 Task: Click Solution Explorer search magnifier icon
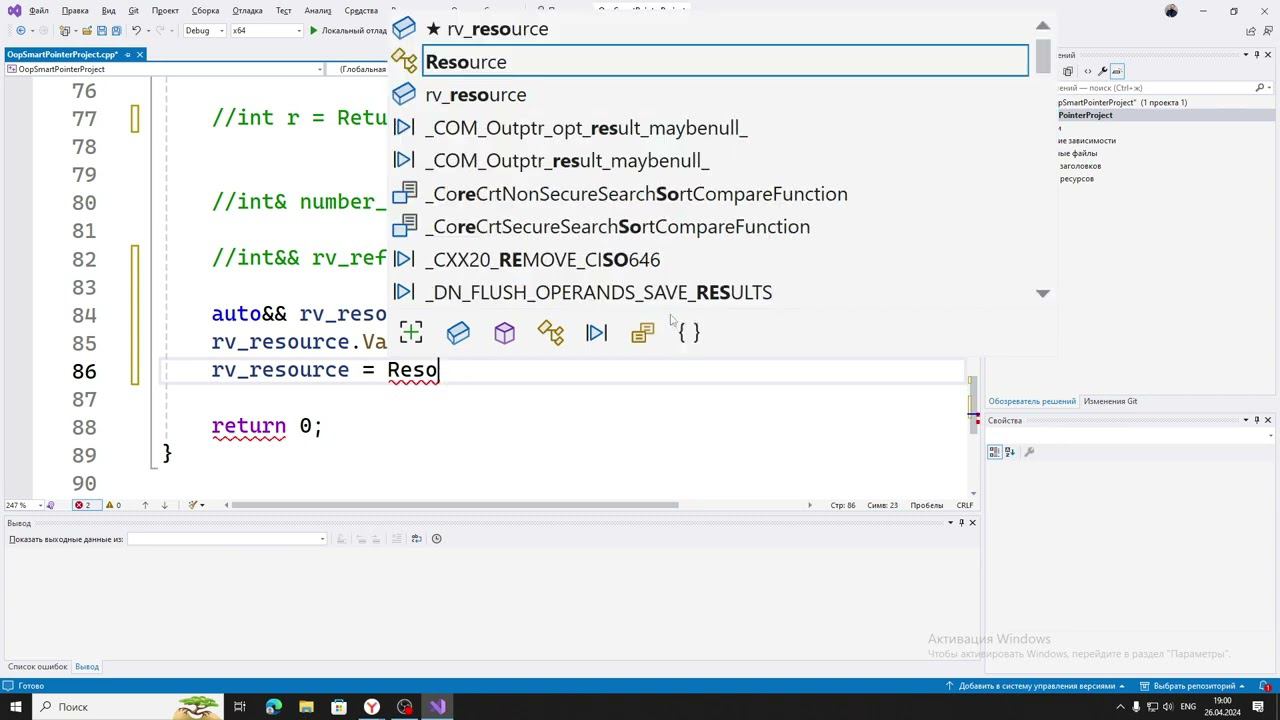point(1260,88)
